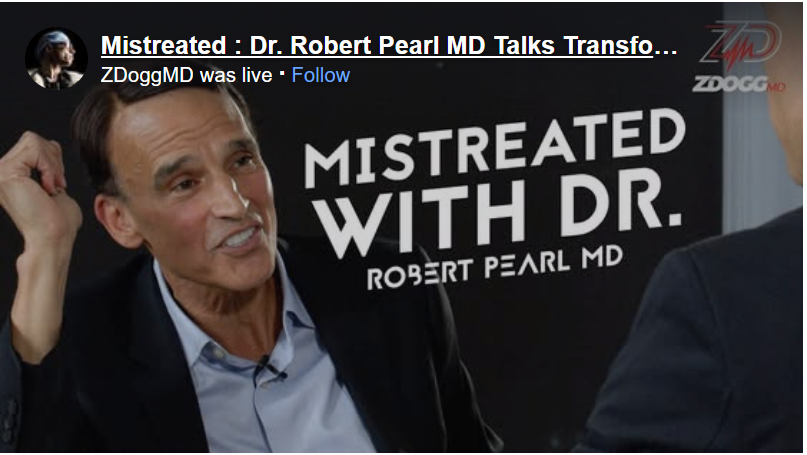Follow the ZDoggMD page

(321, 75)
